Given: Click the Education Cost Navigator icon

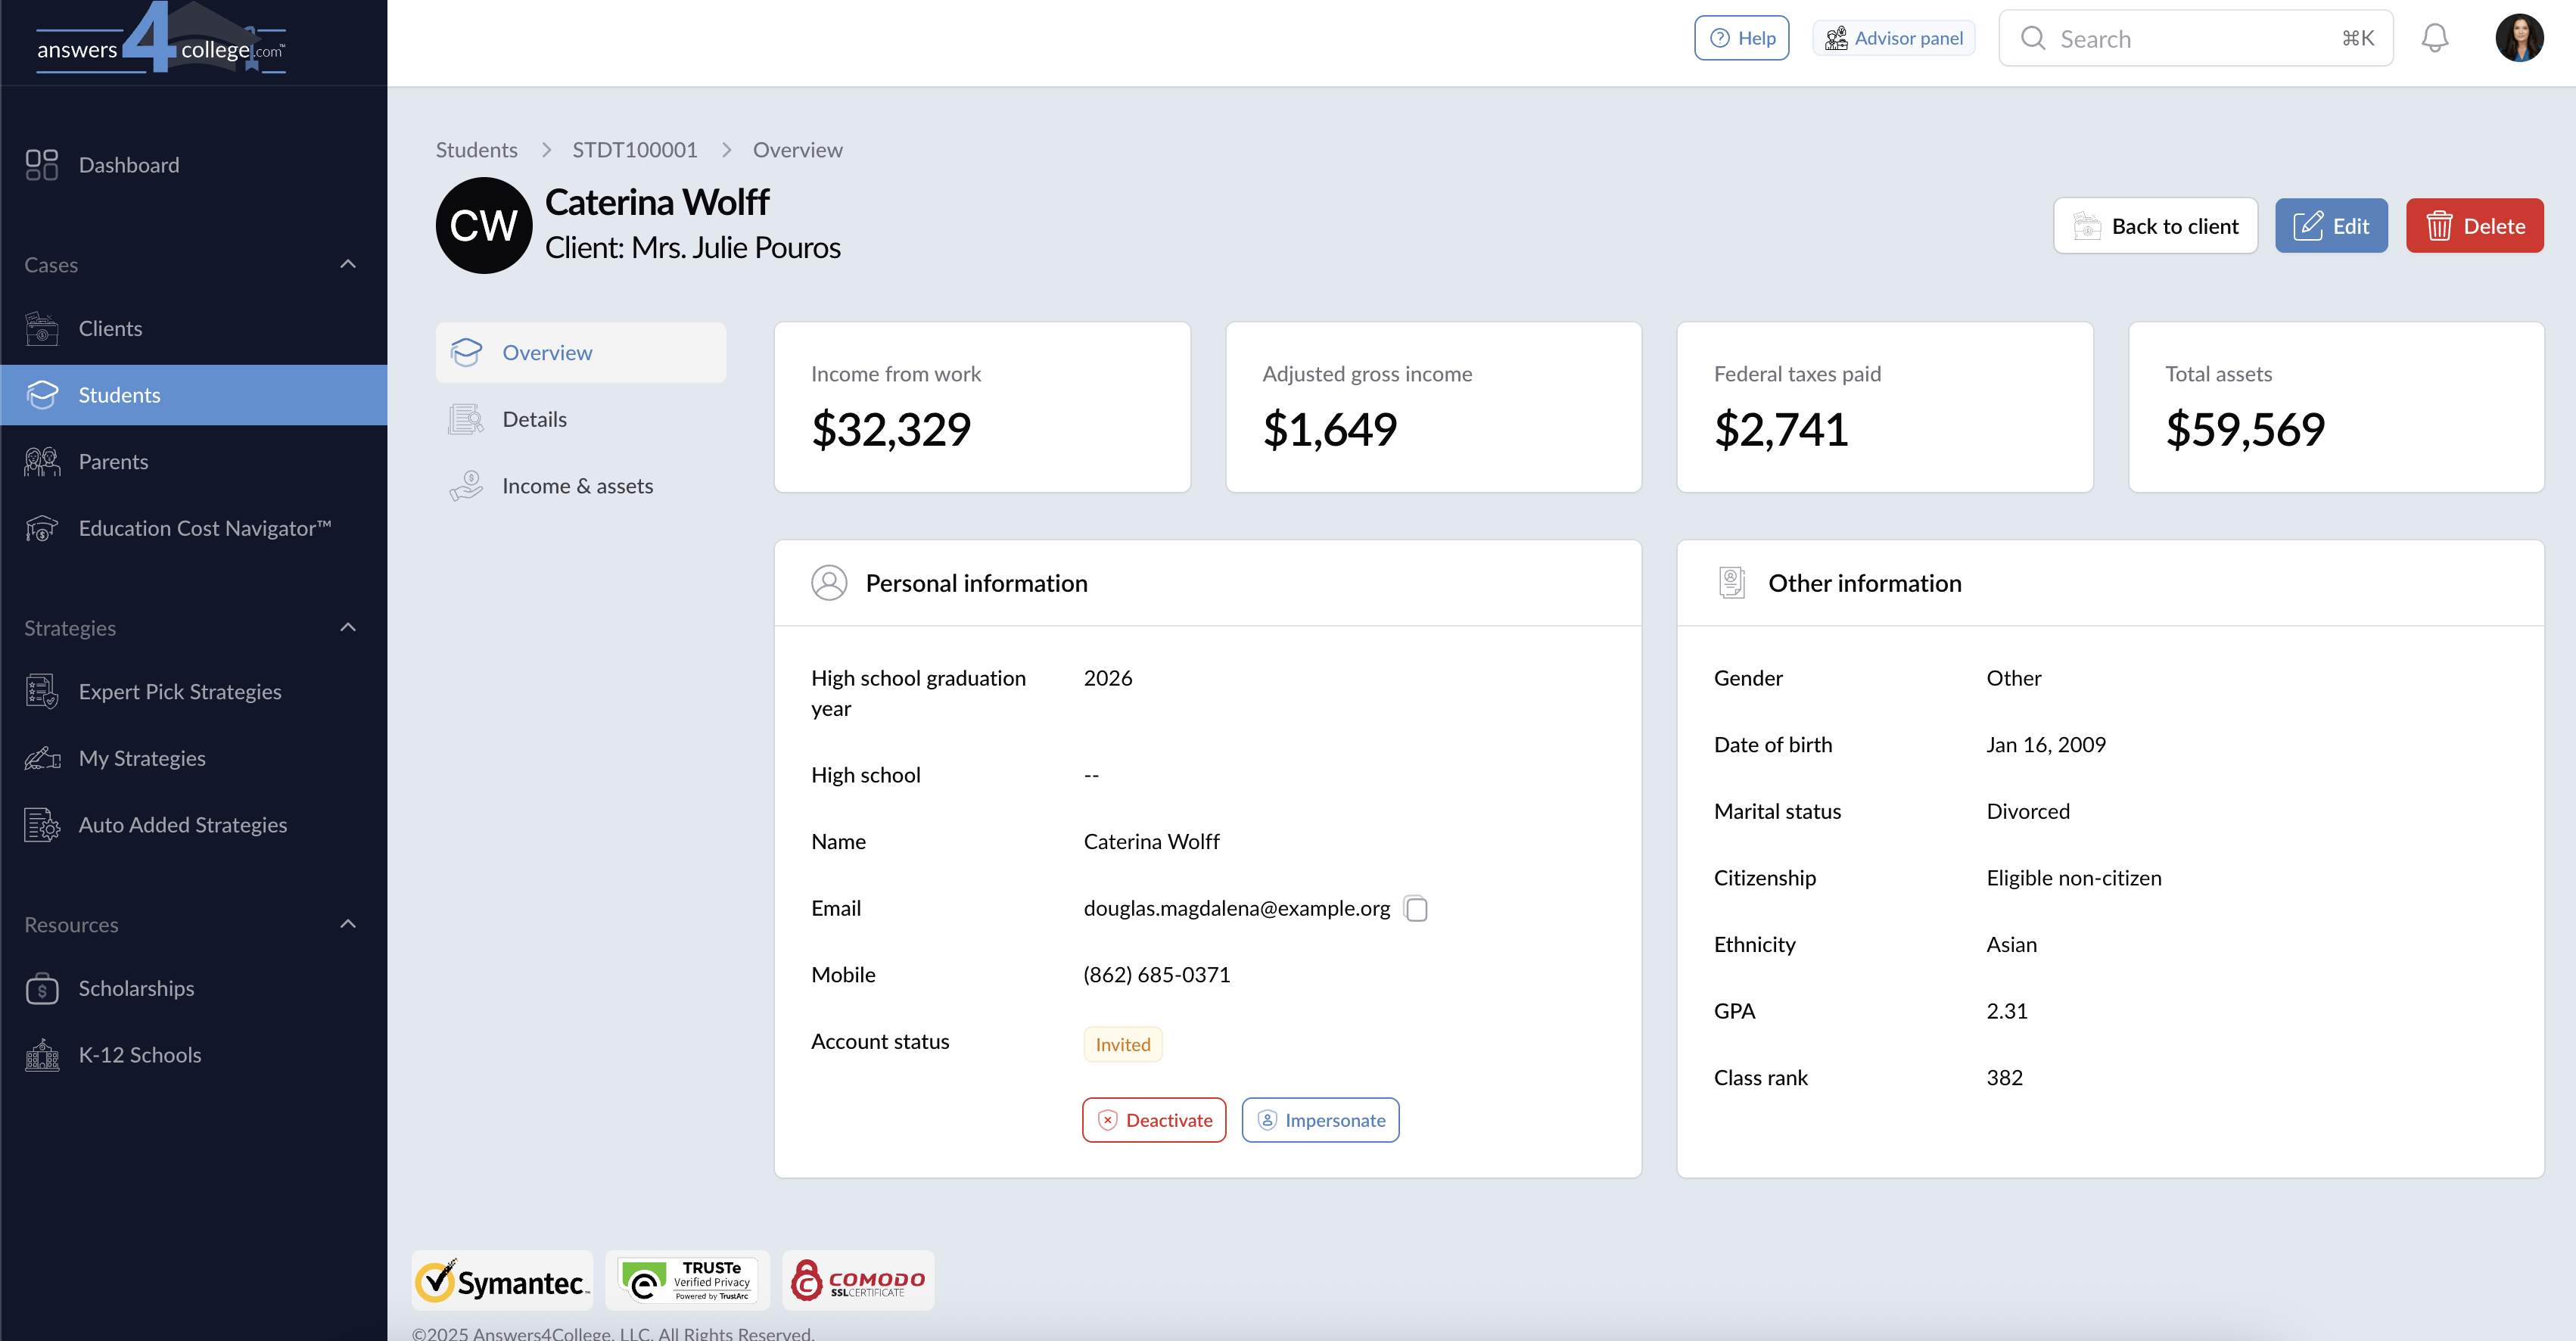Looking at the screenshot, I should 41,528.
